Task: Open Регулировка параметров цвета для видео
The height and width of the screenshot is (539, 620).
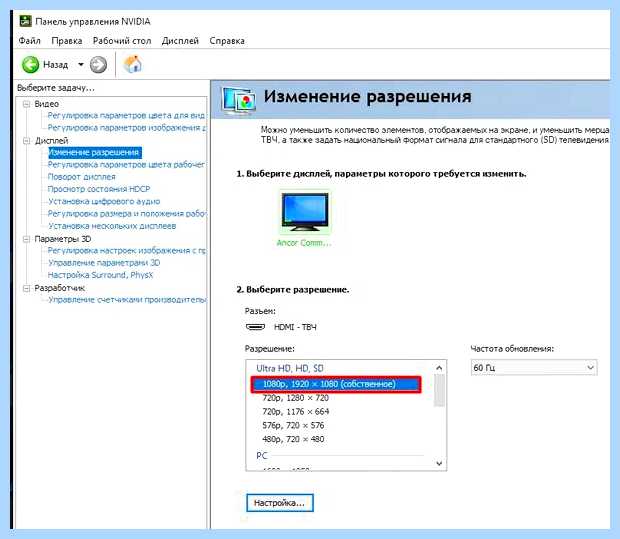Action: coord(126,115)
